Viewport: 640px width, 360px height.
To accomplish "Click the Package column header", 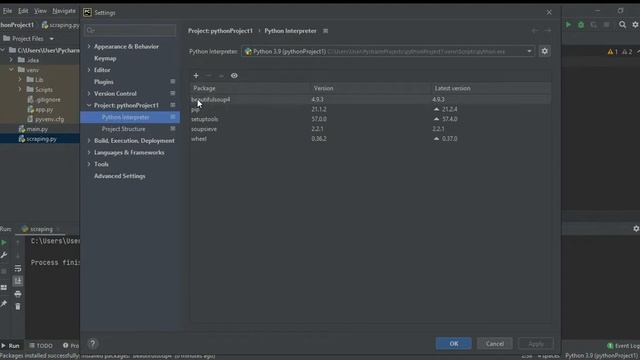I will (204, 88).
